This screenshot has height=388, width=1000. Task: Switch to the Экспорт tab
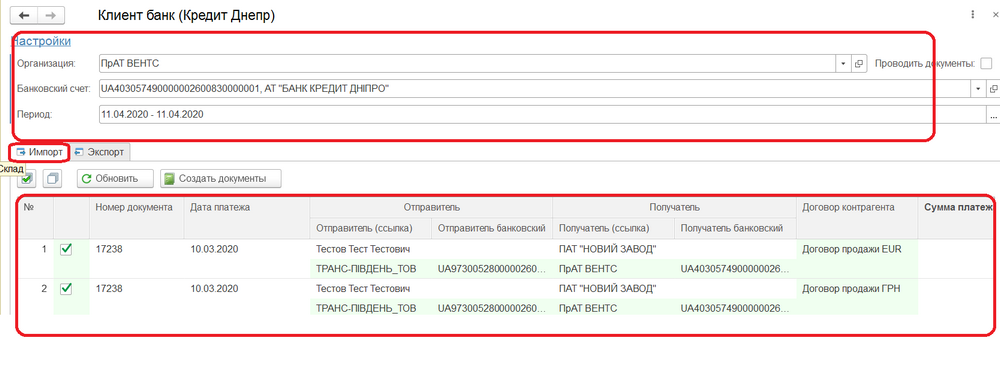pyautogui.click(x=100, y=153)
